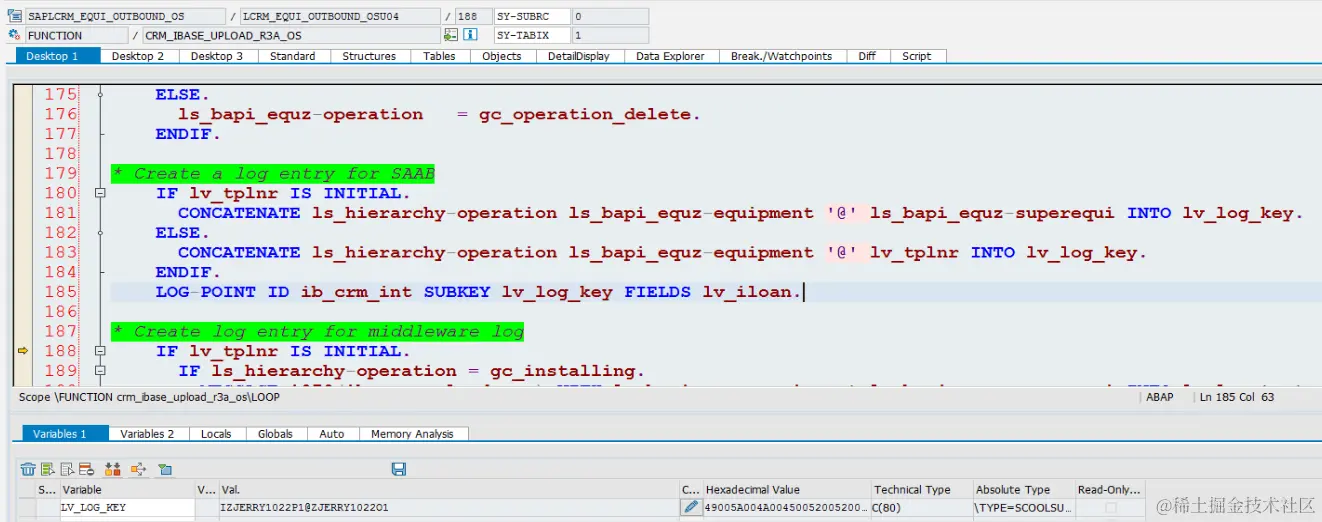Collapse the nested IF block at line 189
The height and width of the screenshot is (522, 1322).
[x=99, y=371]
